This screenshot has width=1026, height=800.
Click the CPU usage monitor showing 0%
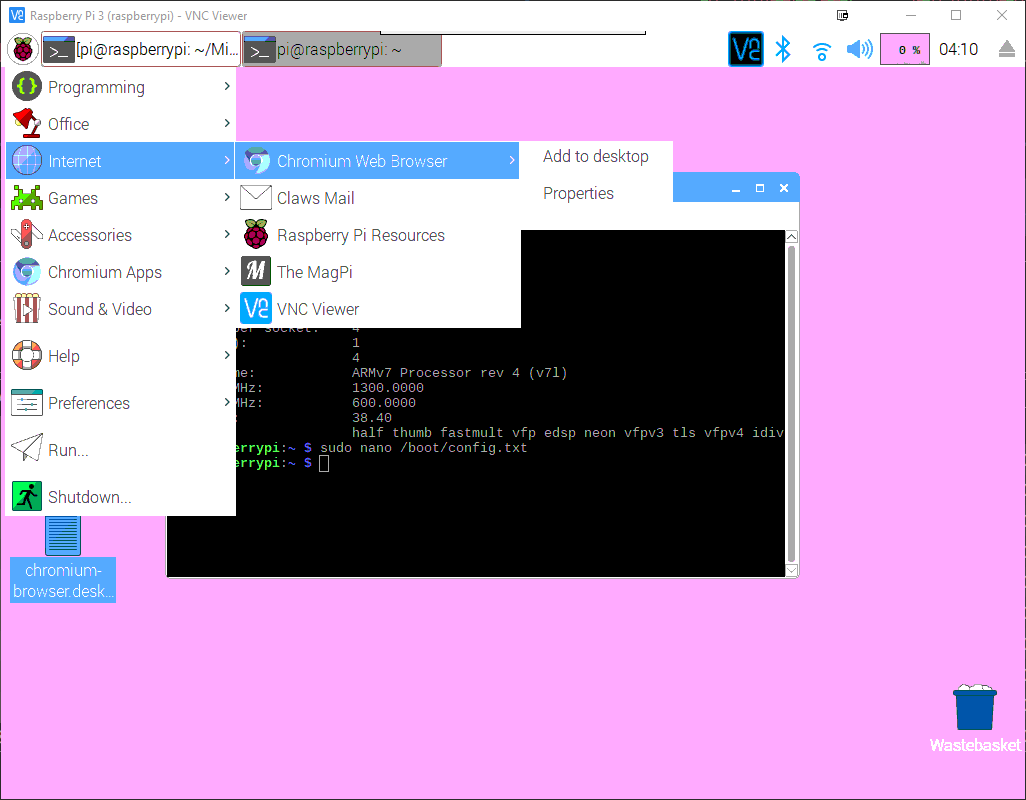904,48
